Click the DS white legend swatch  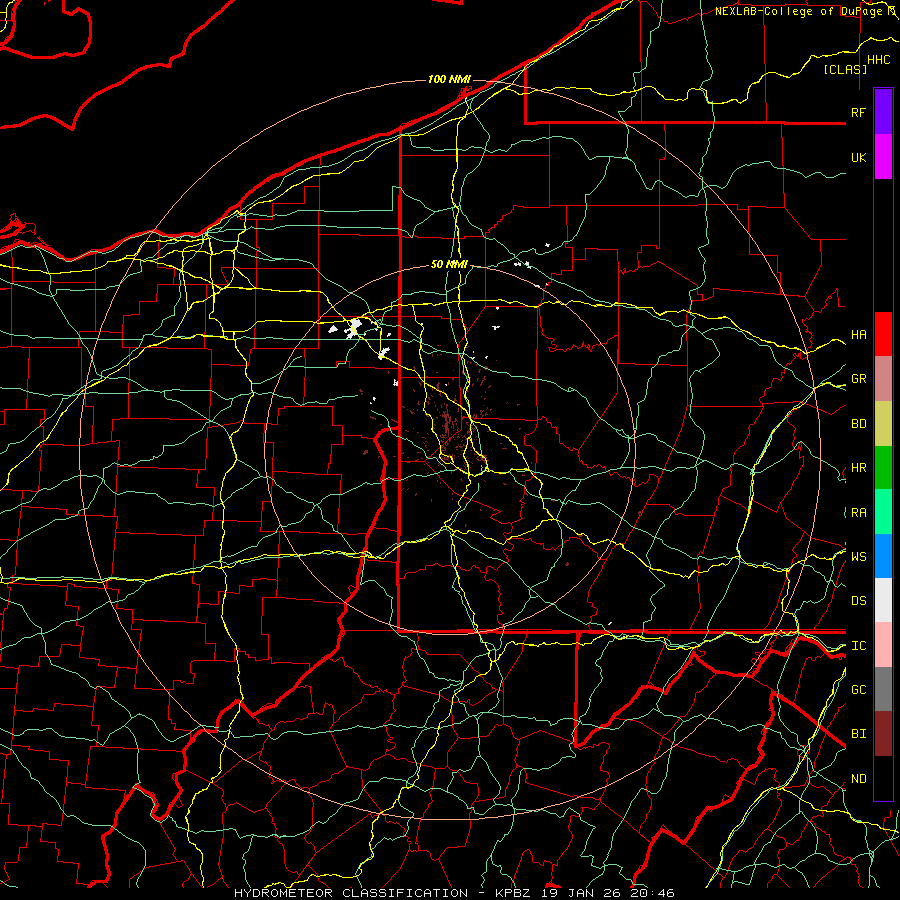point(883,600)
